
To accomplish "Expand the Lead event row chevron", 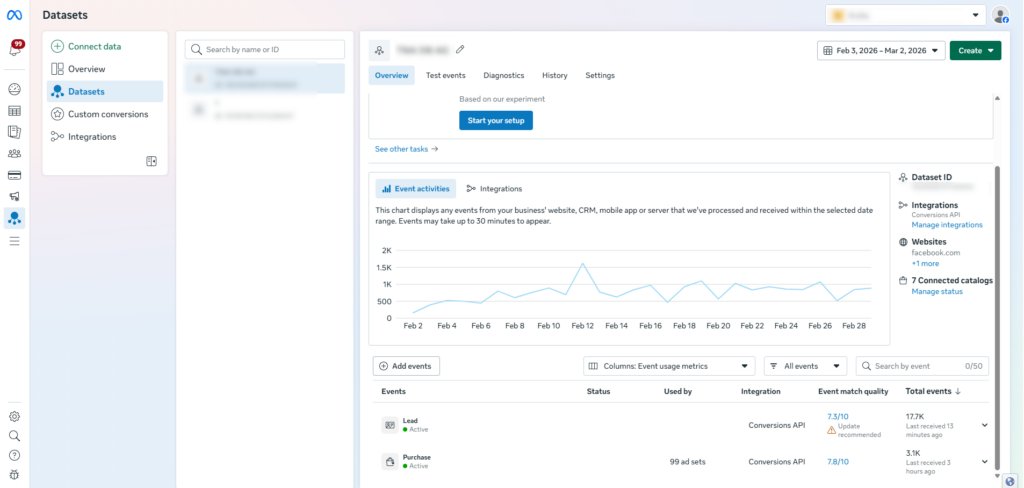I will coord(984,425).
